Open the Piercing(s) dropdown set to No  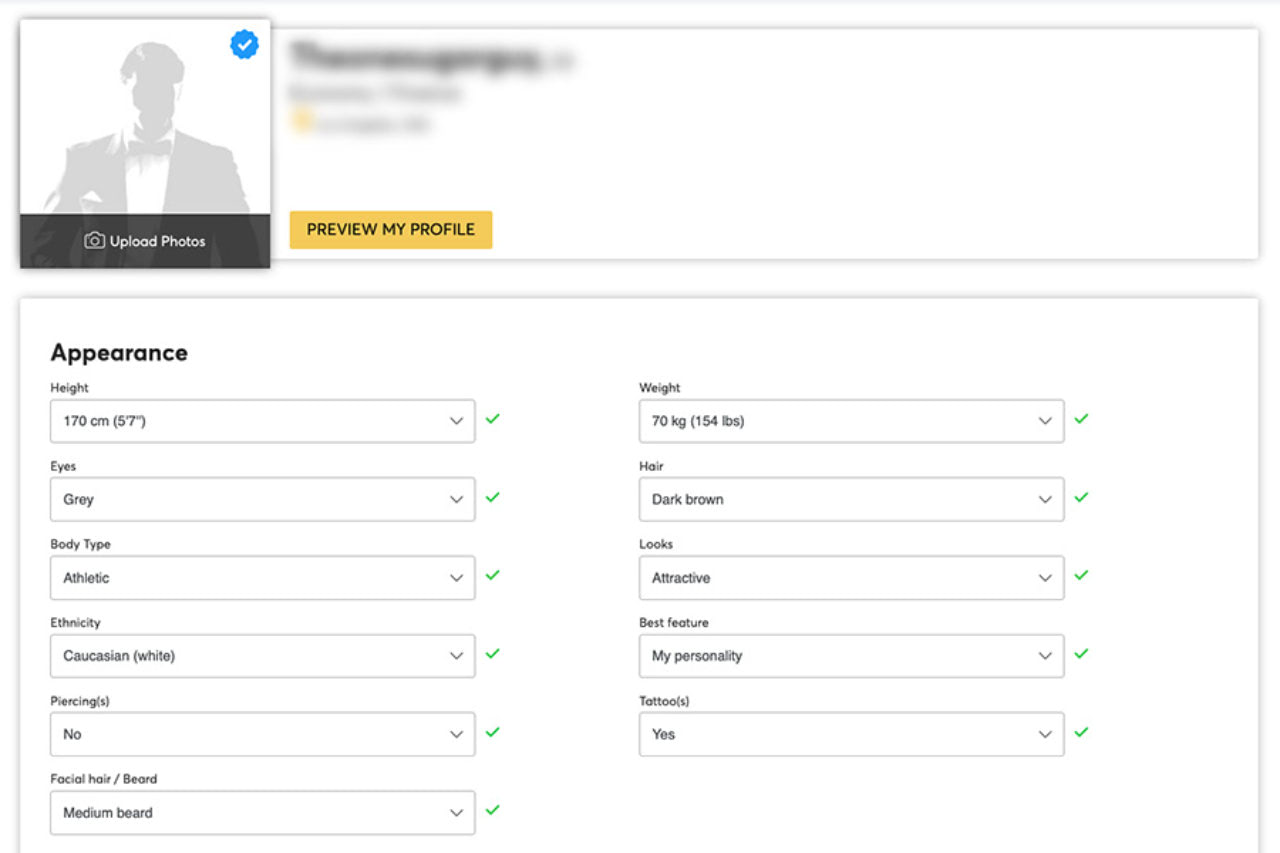coord(262,734)
